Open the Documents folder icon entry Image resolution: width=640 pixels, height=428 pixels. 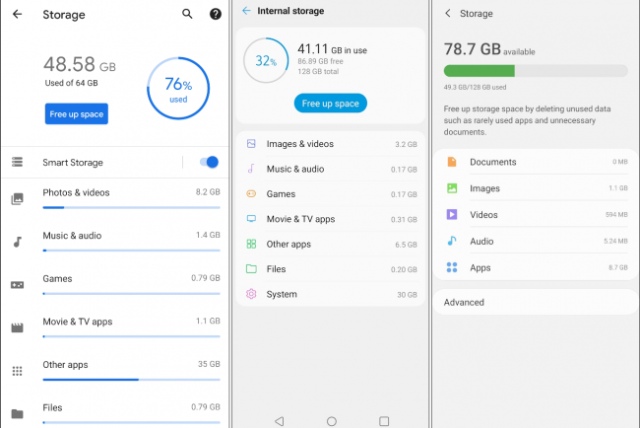(x=452, y=162)
